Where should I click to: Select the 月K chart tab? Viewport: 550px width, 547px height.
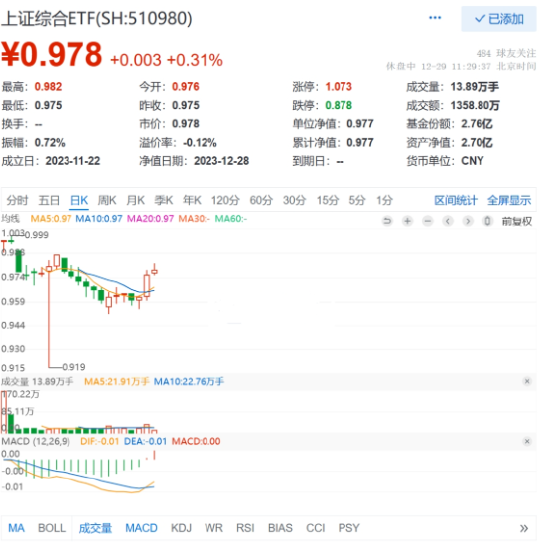coord(135,200)
